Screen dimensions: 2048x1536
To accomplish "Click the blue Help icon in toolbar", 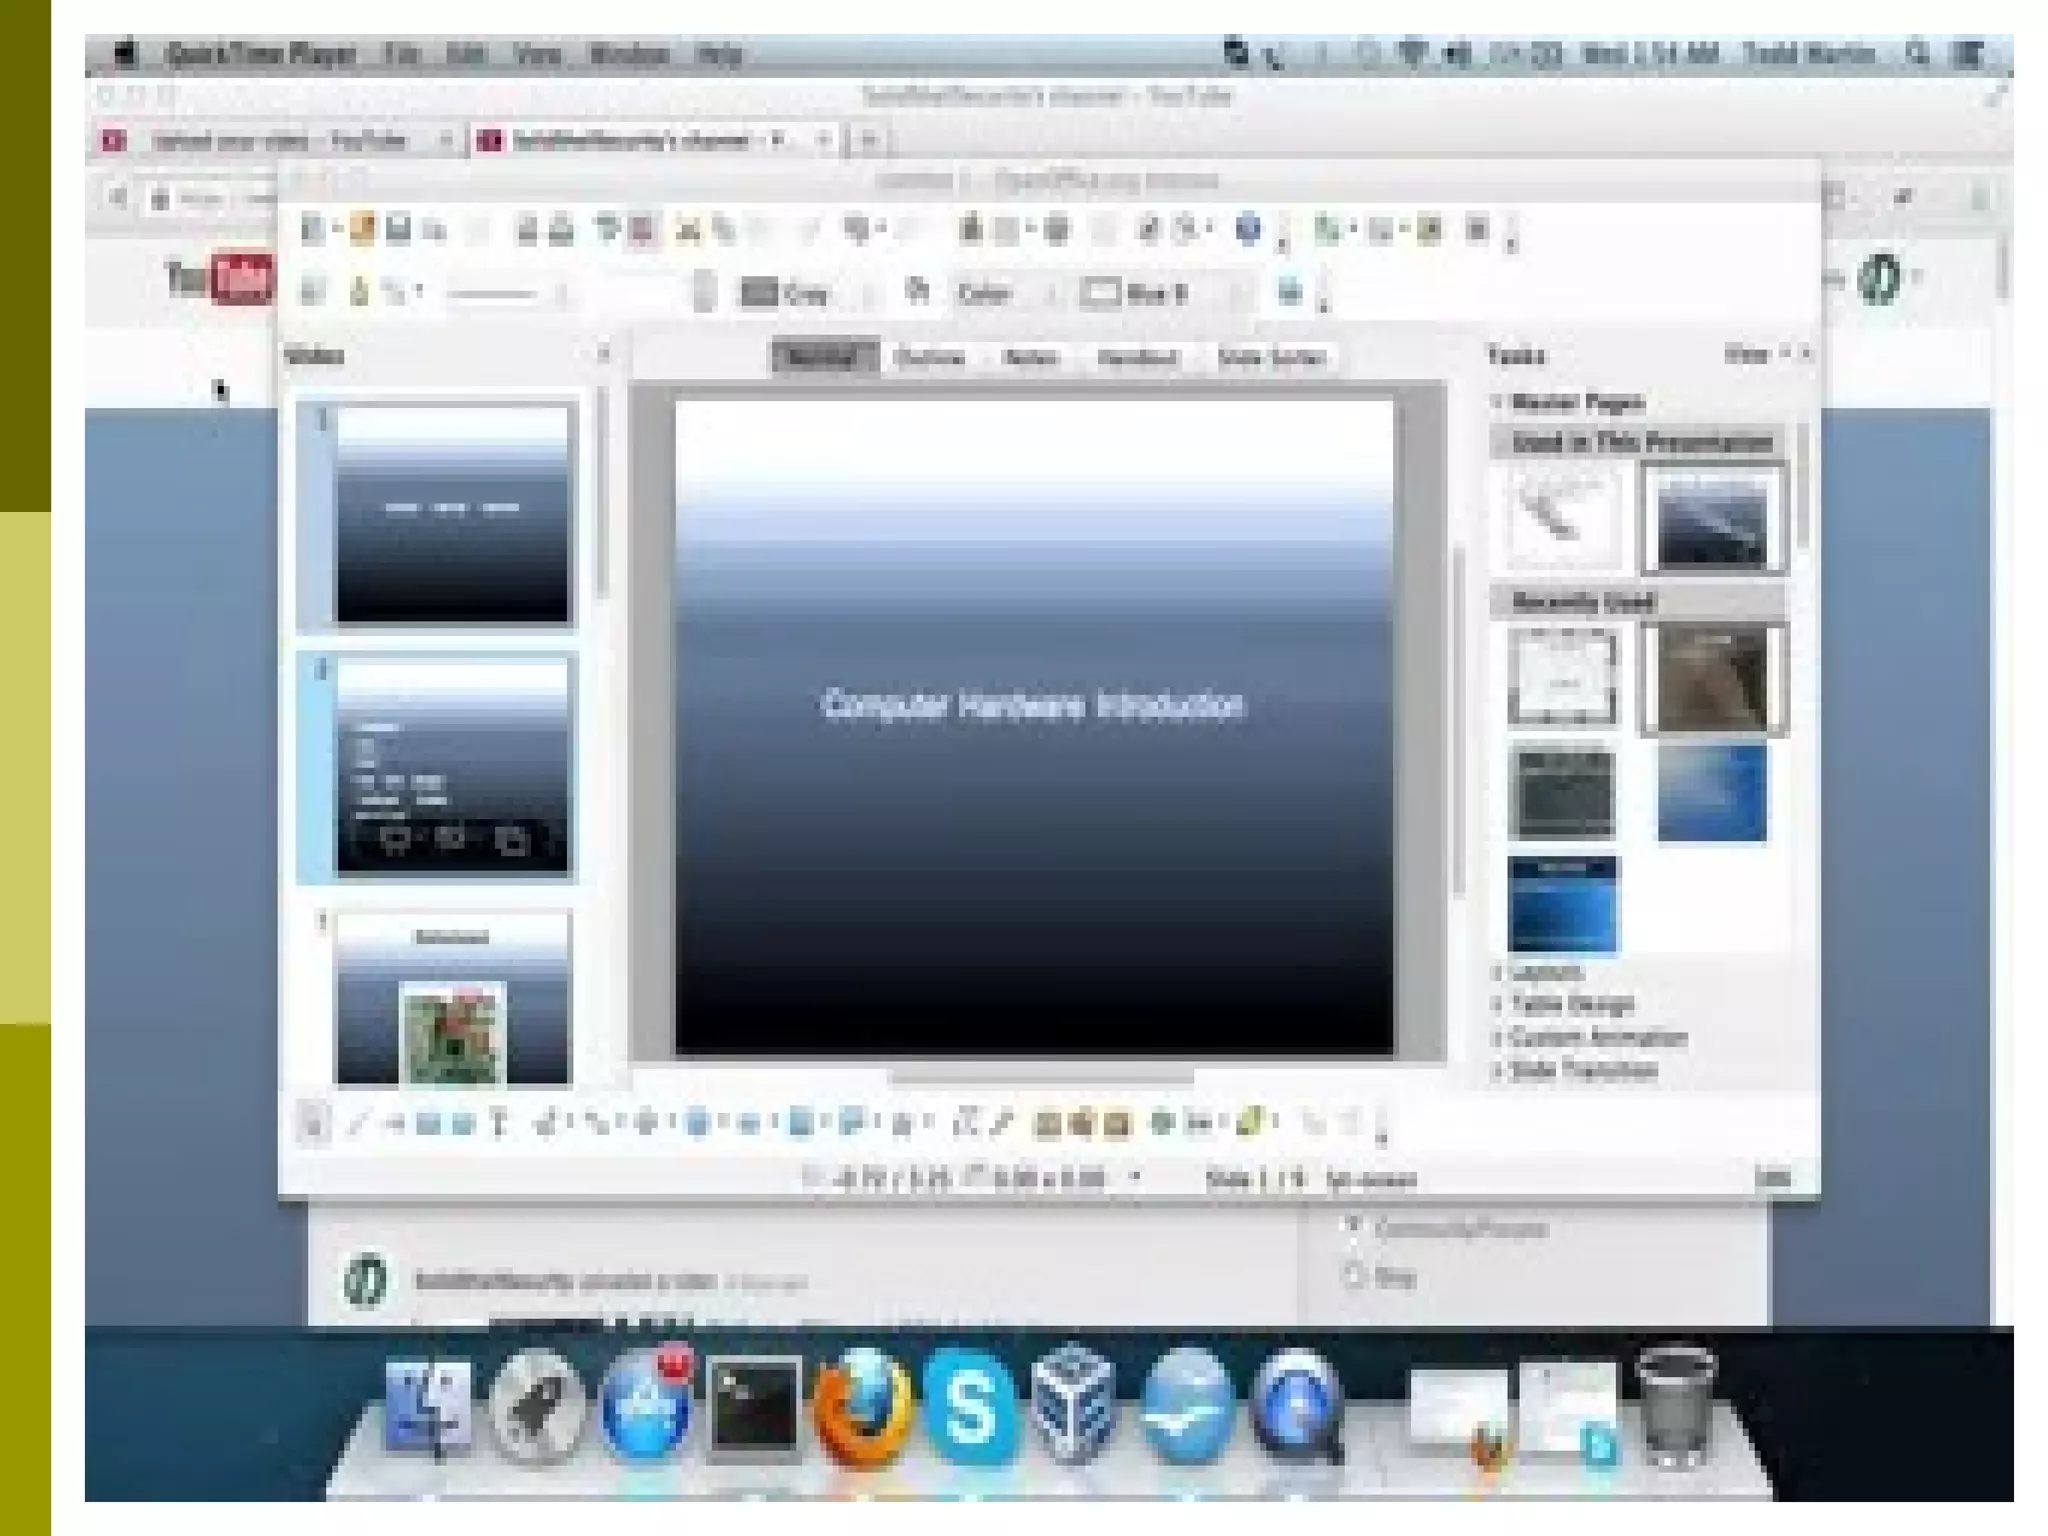I will coord(1248,230).
